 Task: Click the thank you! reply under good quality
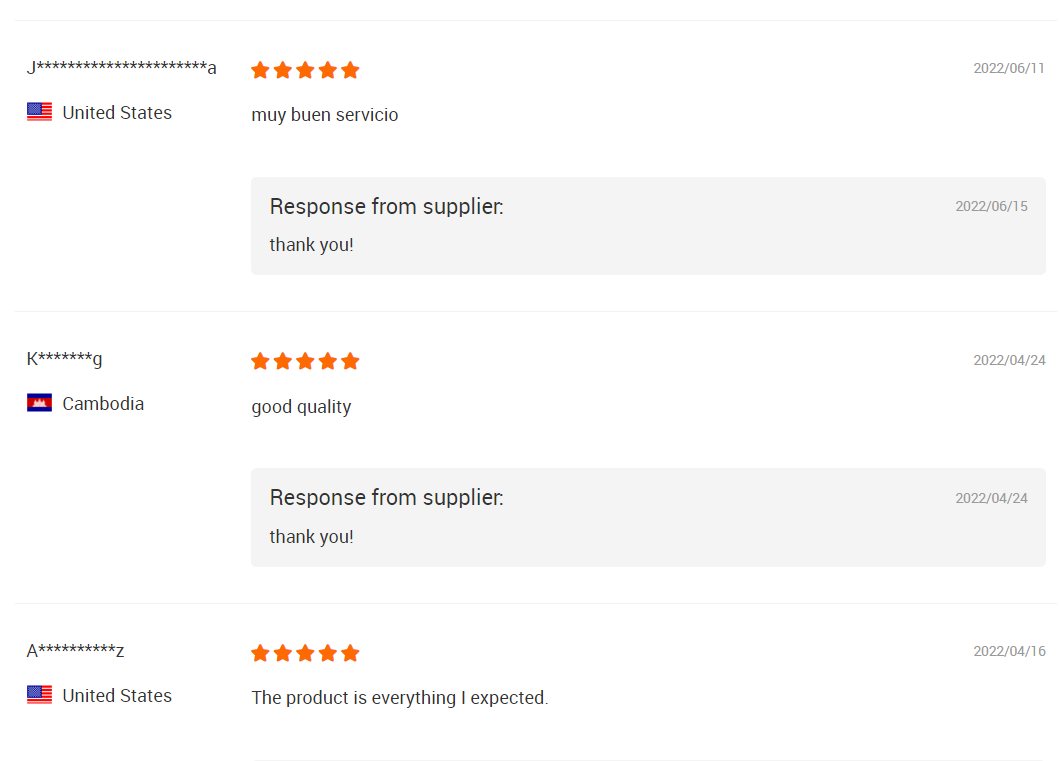point(311,537)
